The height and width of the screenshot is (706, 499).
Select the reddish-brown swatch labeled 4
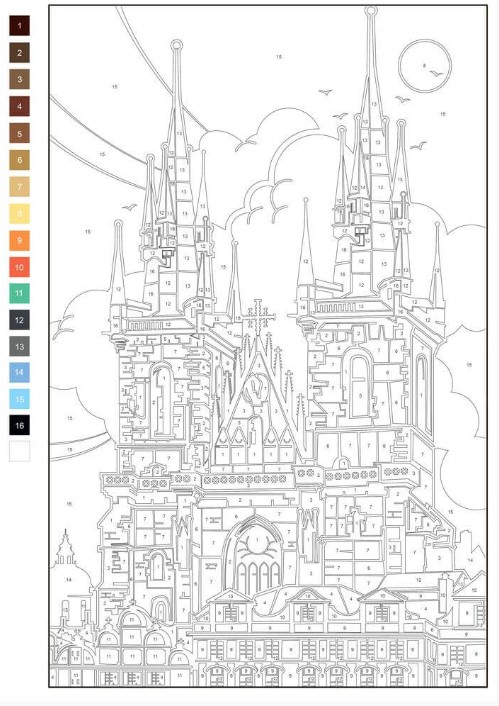pyautogui.click(x=19, y=106)
